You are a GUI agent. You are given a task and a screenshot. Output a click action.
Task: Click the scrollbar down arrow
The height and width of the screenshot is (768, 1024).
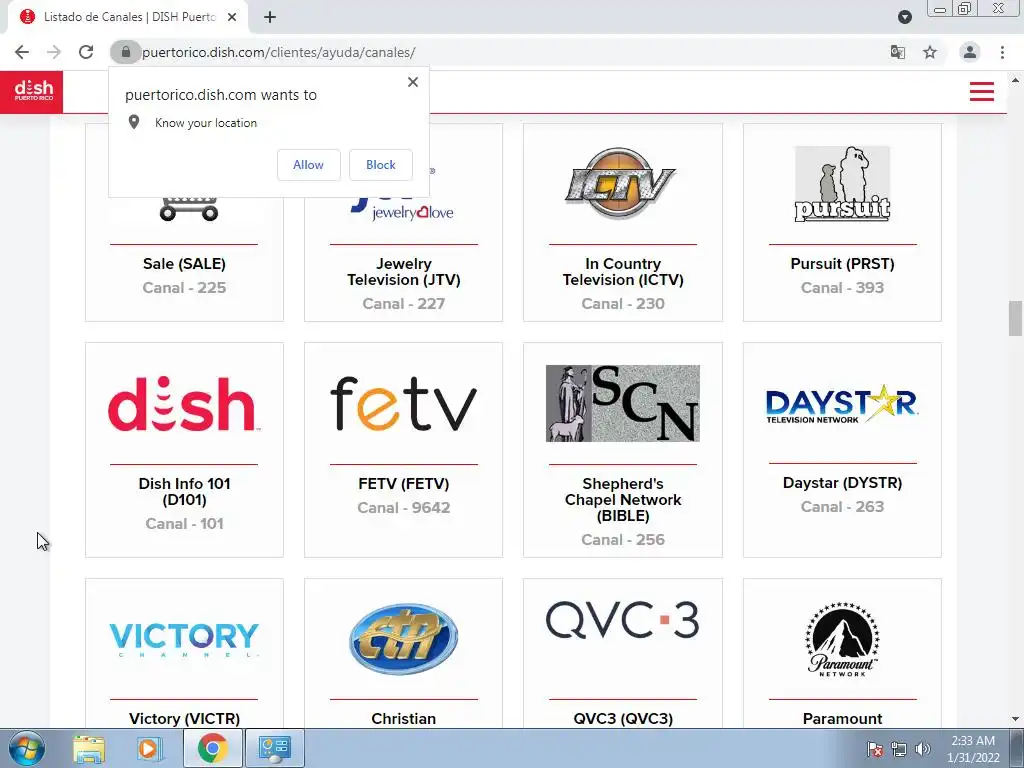pyautogui.click(x=1015, y=719)
